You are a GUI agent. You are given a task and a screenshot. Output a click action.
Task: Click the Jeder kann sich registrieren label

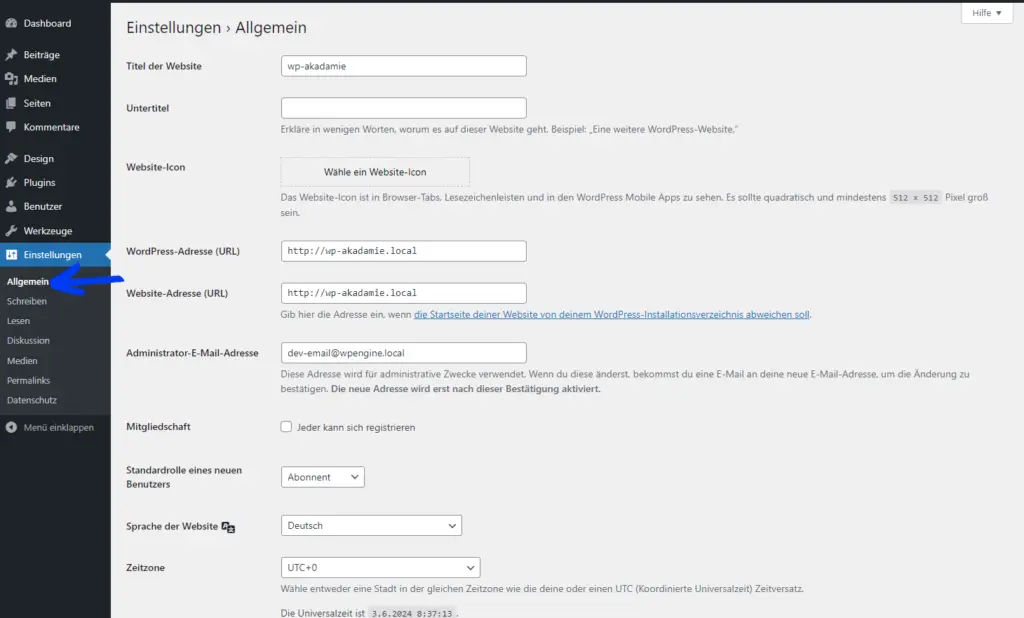coord(356,427)
